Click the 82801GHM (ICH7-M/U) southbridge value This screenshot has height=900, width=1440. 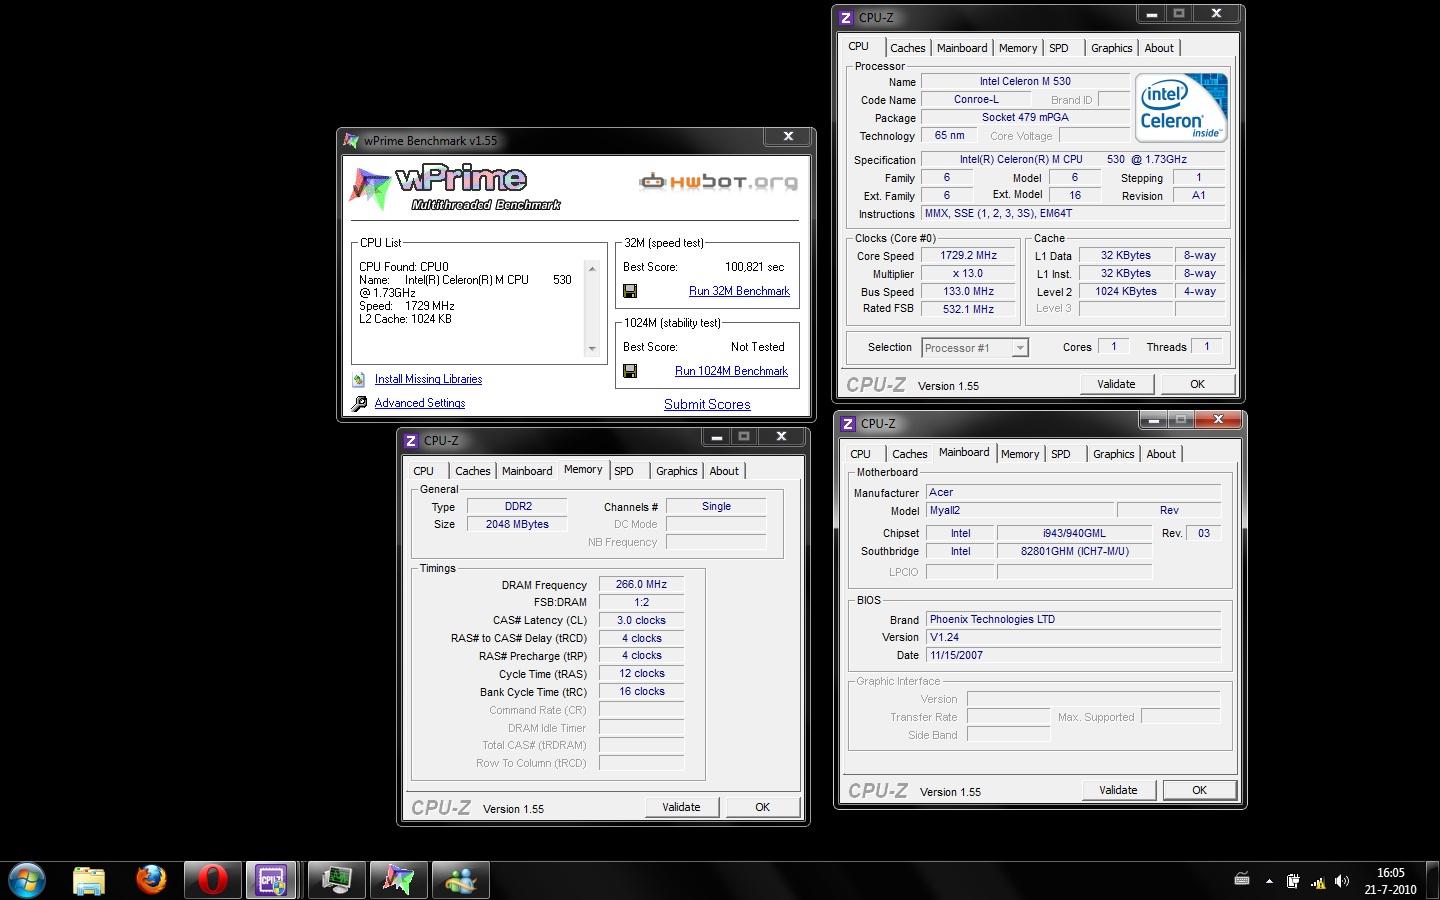(x=1074, y=551)
